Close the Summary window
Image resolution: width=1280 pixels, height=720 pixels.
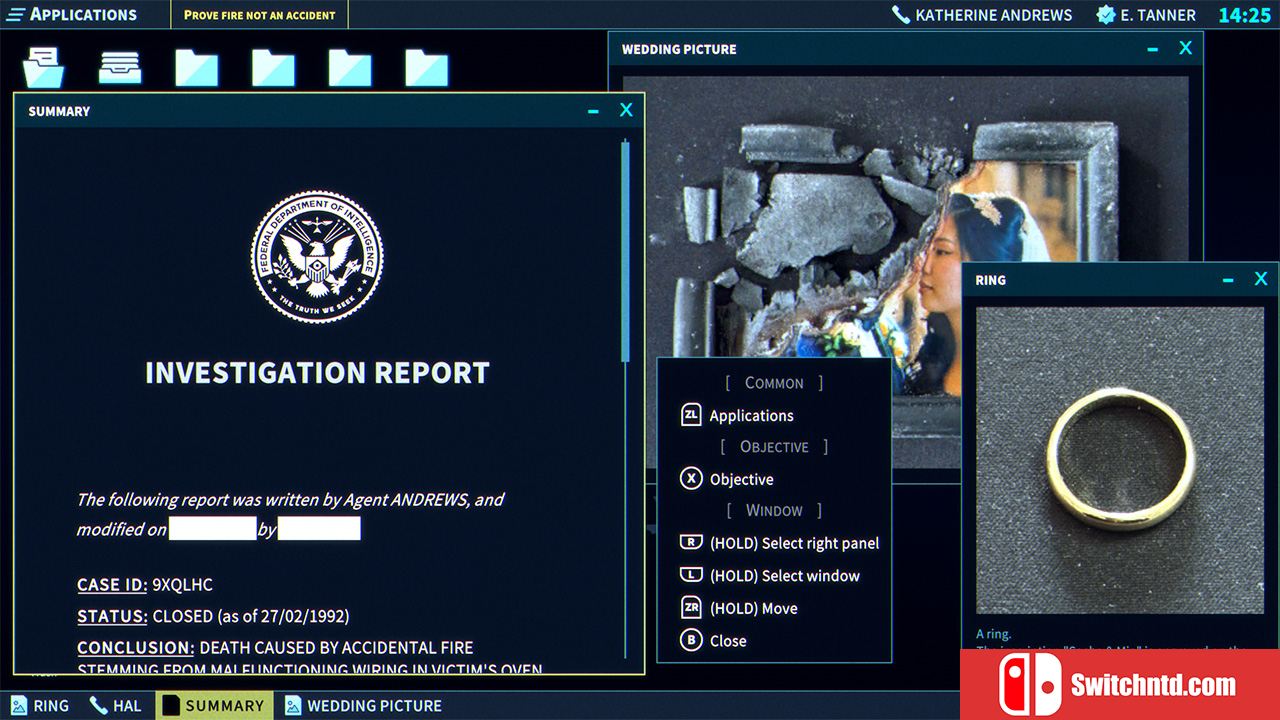(626, 110)
